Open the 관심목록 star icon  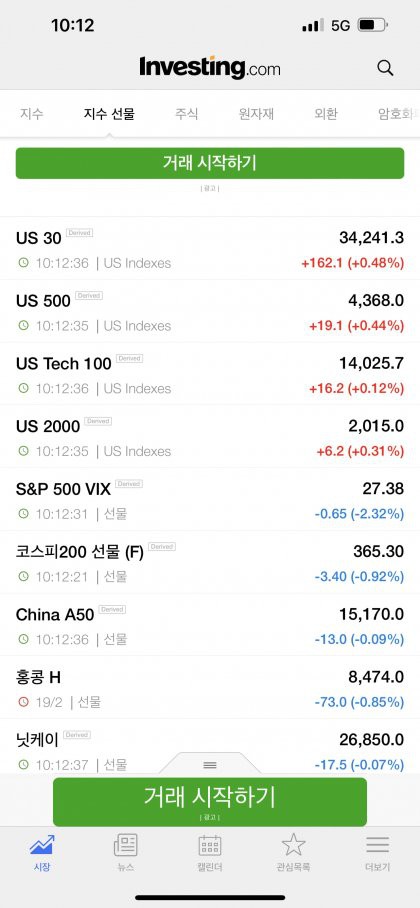(293, 845)
